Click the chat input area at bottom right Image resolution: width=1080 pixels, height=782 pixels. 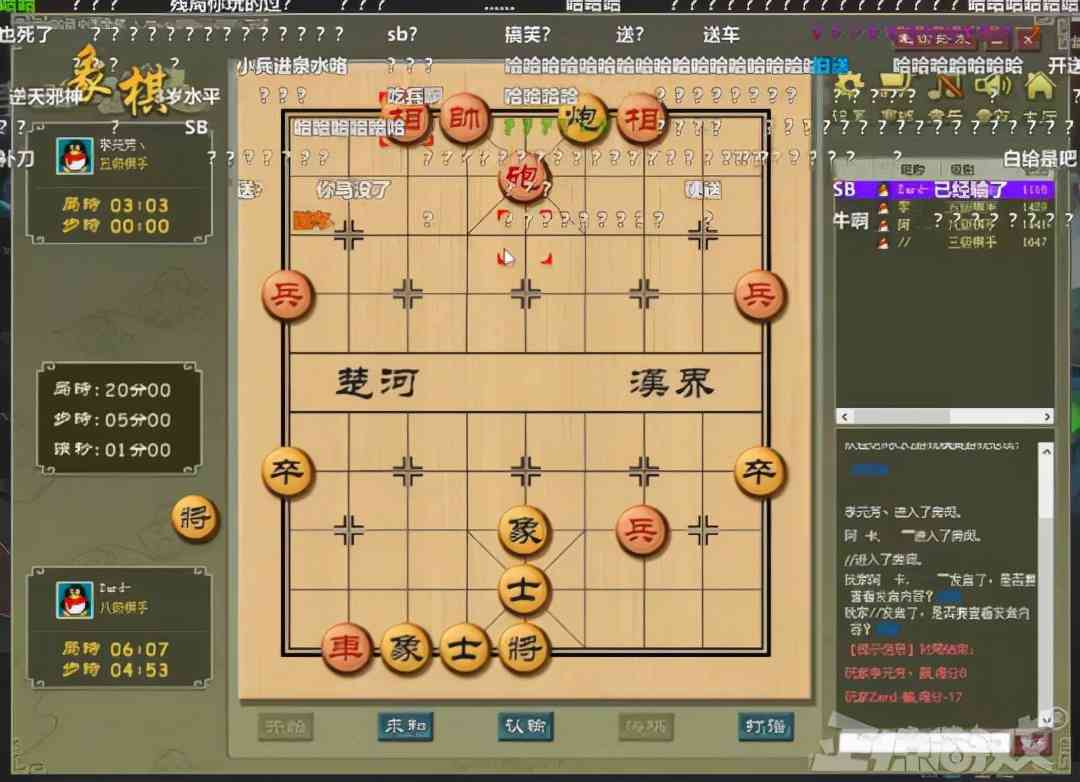920,743
